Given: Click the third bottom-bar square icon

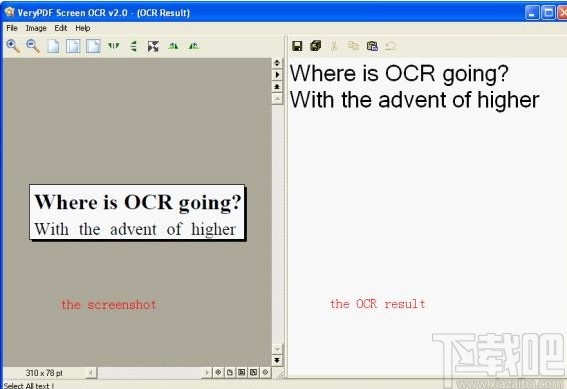Looking at the screenshot, I should click(x=242, y=372).
